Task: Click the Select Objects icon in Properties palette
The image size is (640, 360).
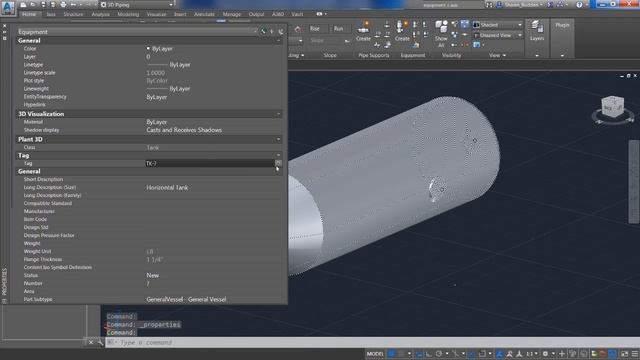Action: tap(272, 31)
